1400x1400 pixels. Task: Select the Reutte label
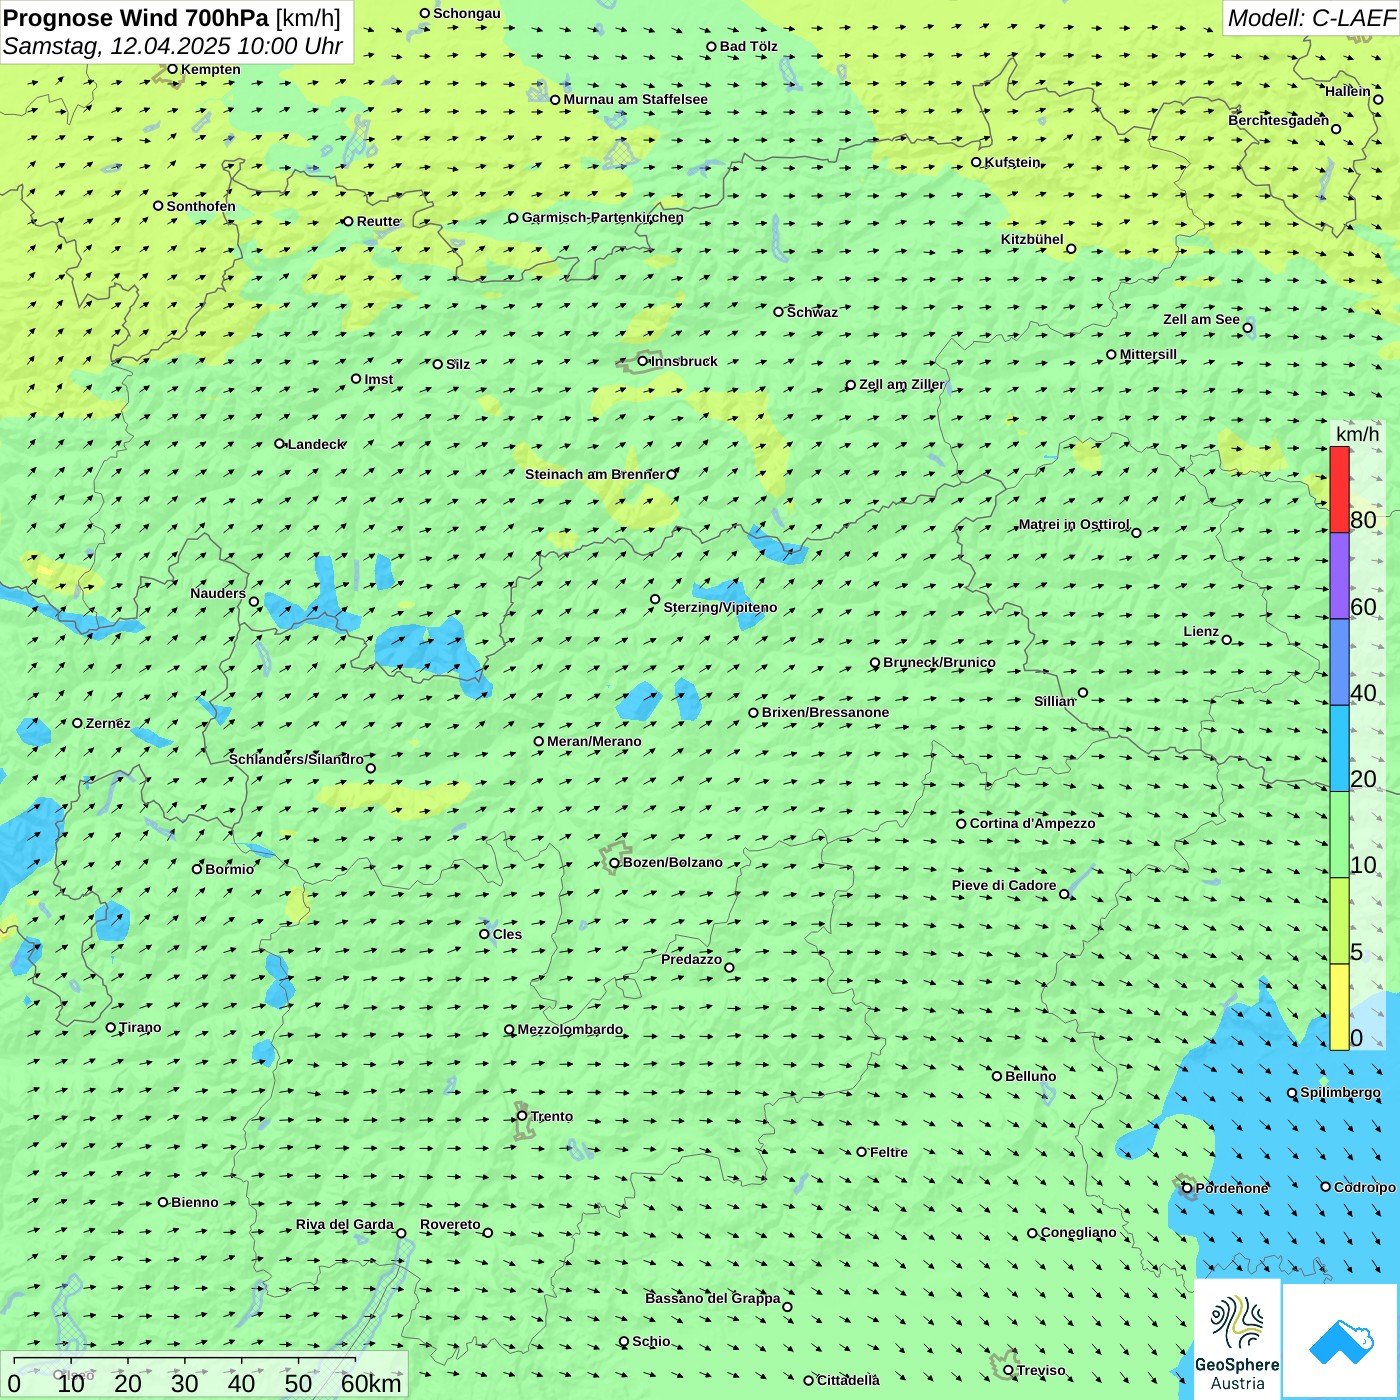379,221
